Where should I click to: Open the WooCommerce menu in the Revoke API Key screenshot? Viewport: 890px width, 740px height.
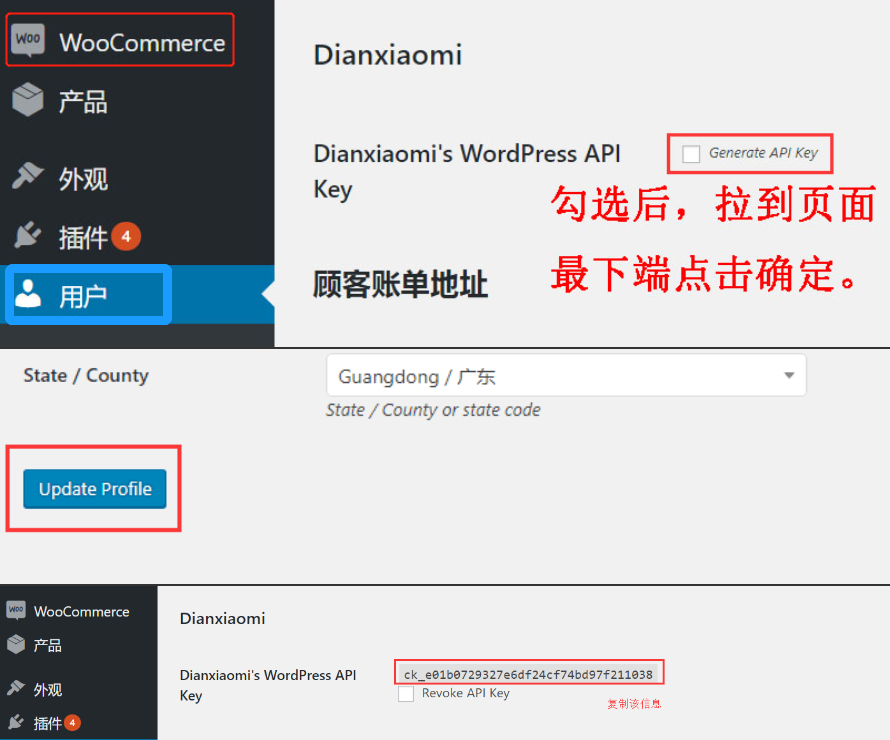point(81,611)
